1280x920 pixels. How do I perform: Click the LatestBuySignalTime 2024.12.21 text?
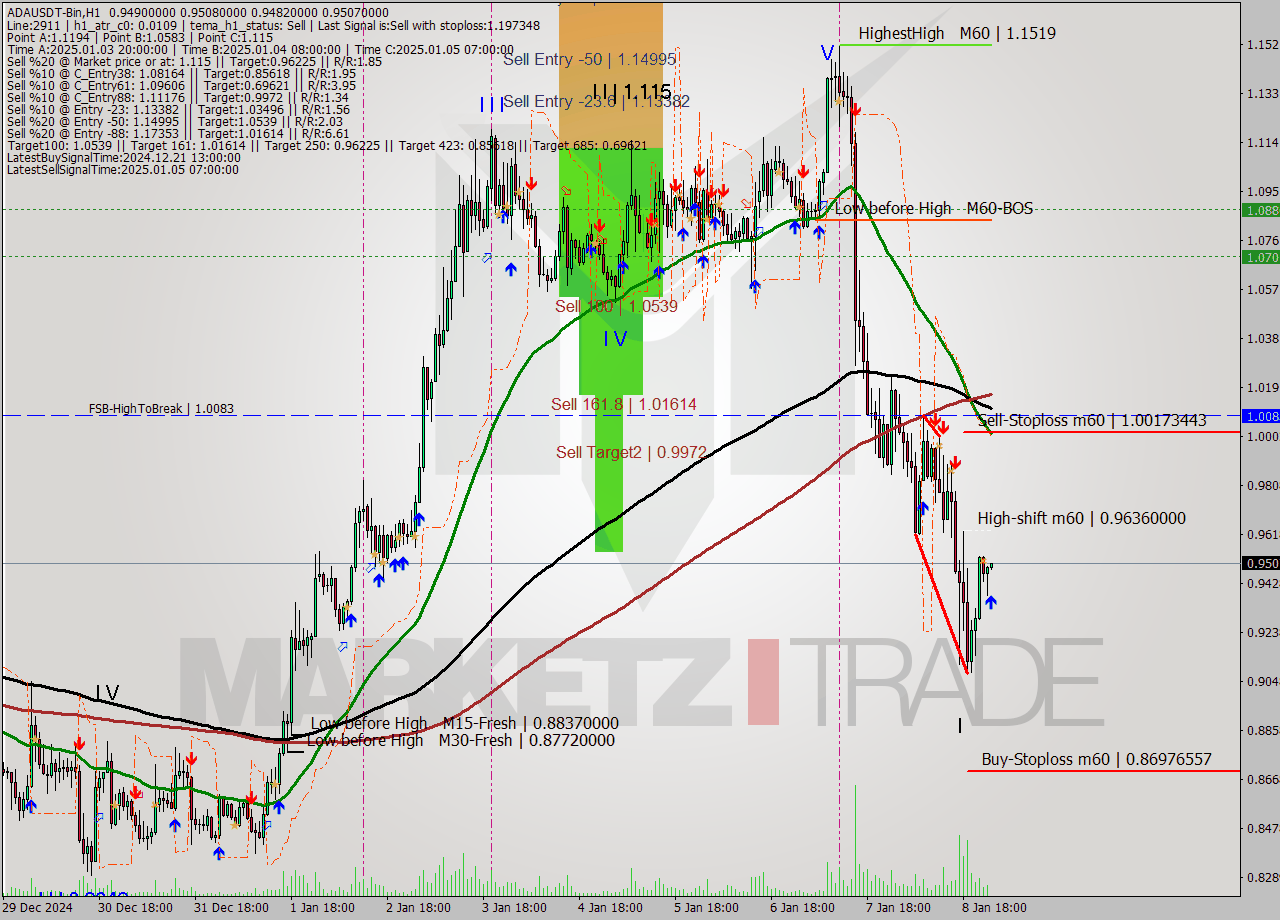click(x=124, y=157)
